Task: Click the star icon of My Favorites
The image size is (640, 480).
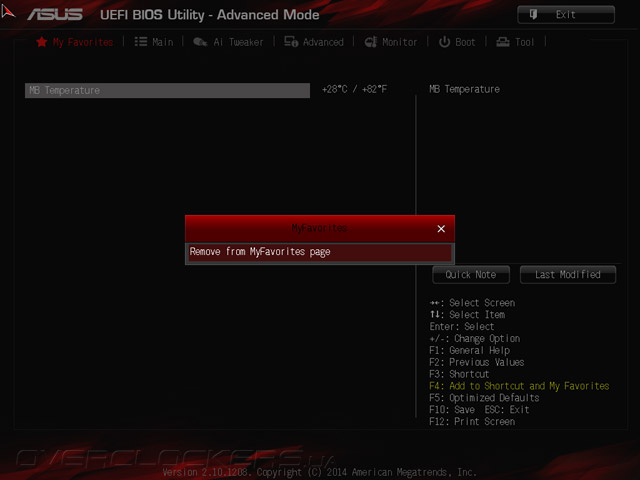Action: coord(42,42)
